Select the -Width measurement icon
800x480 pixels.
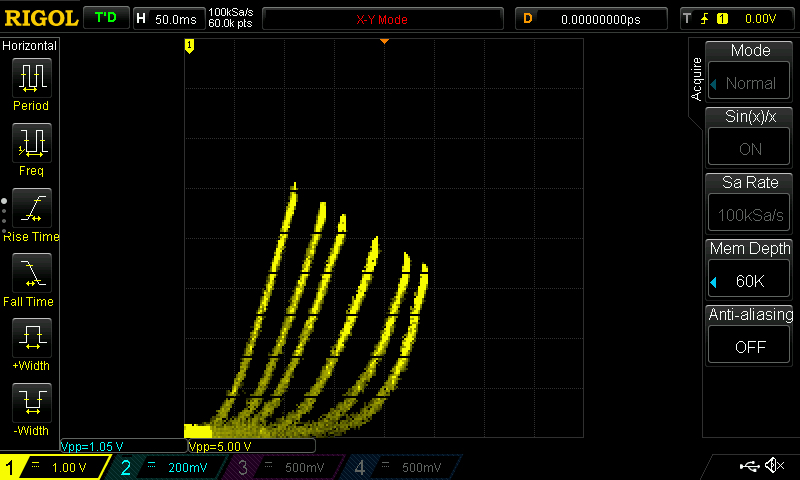point(32,402)
